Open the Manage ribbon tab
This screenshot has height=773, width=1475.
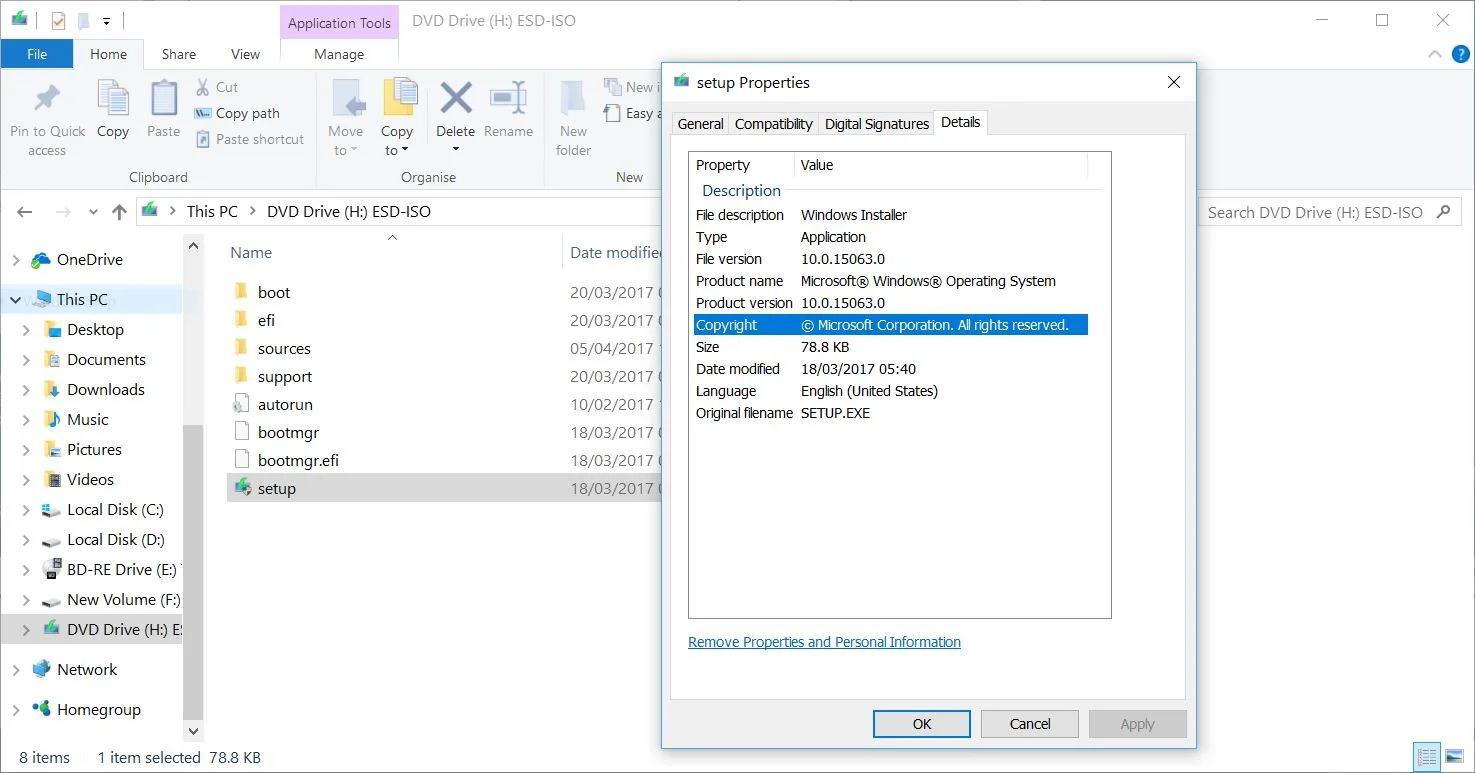(339, 54)
